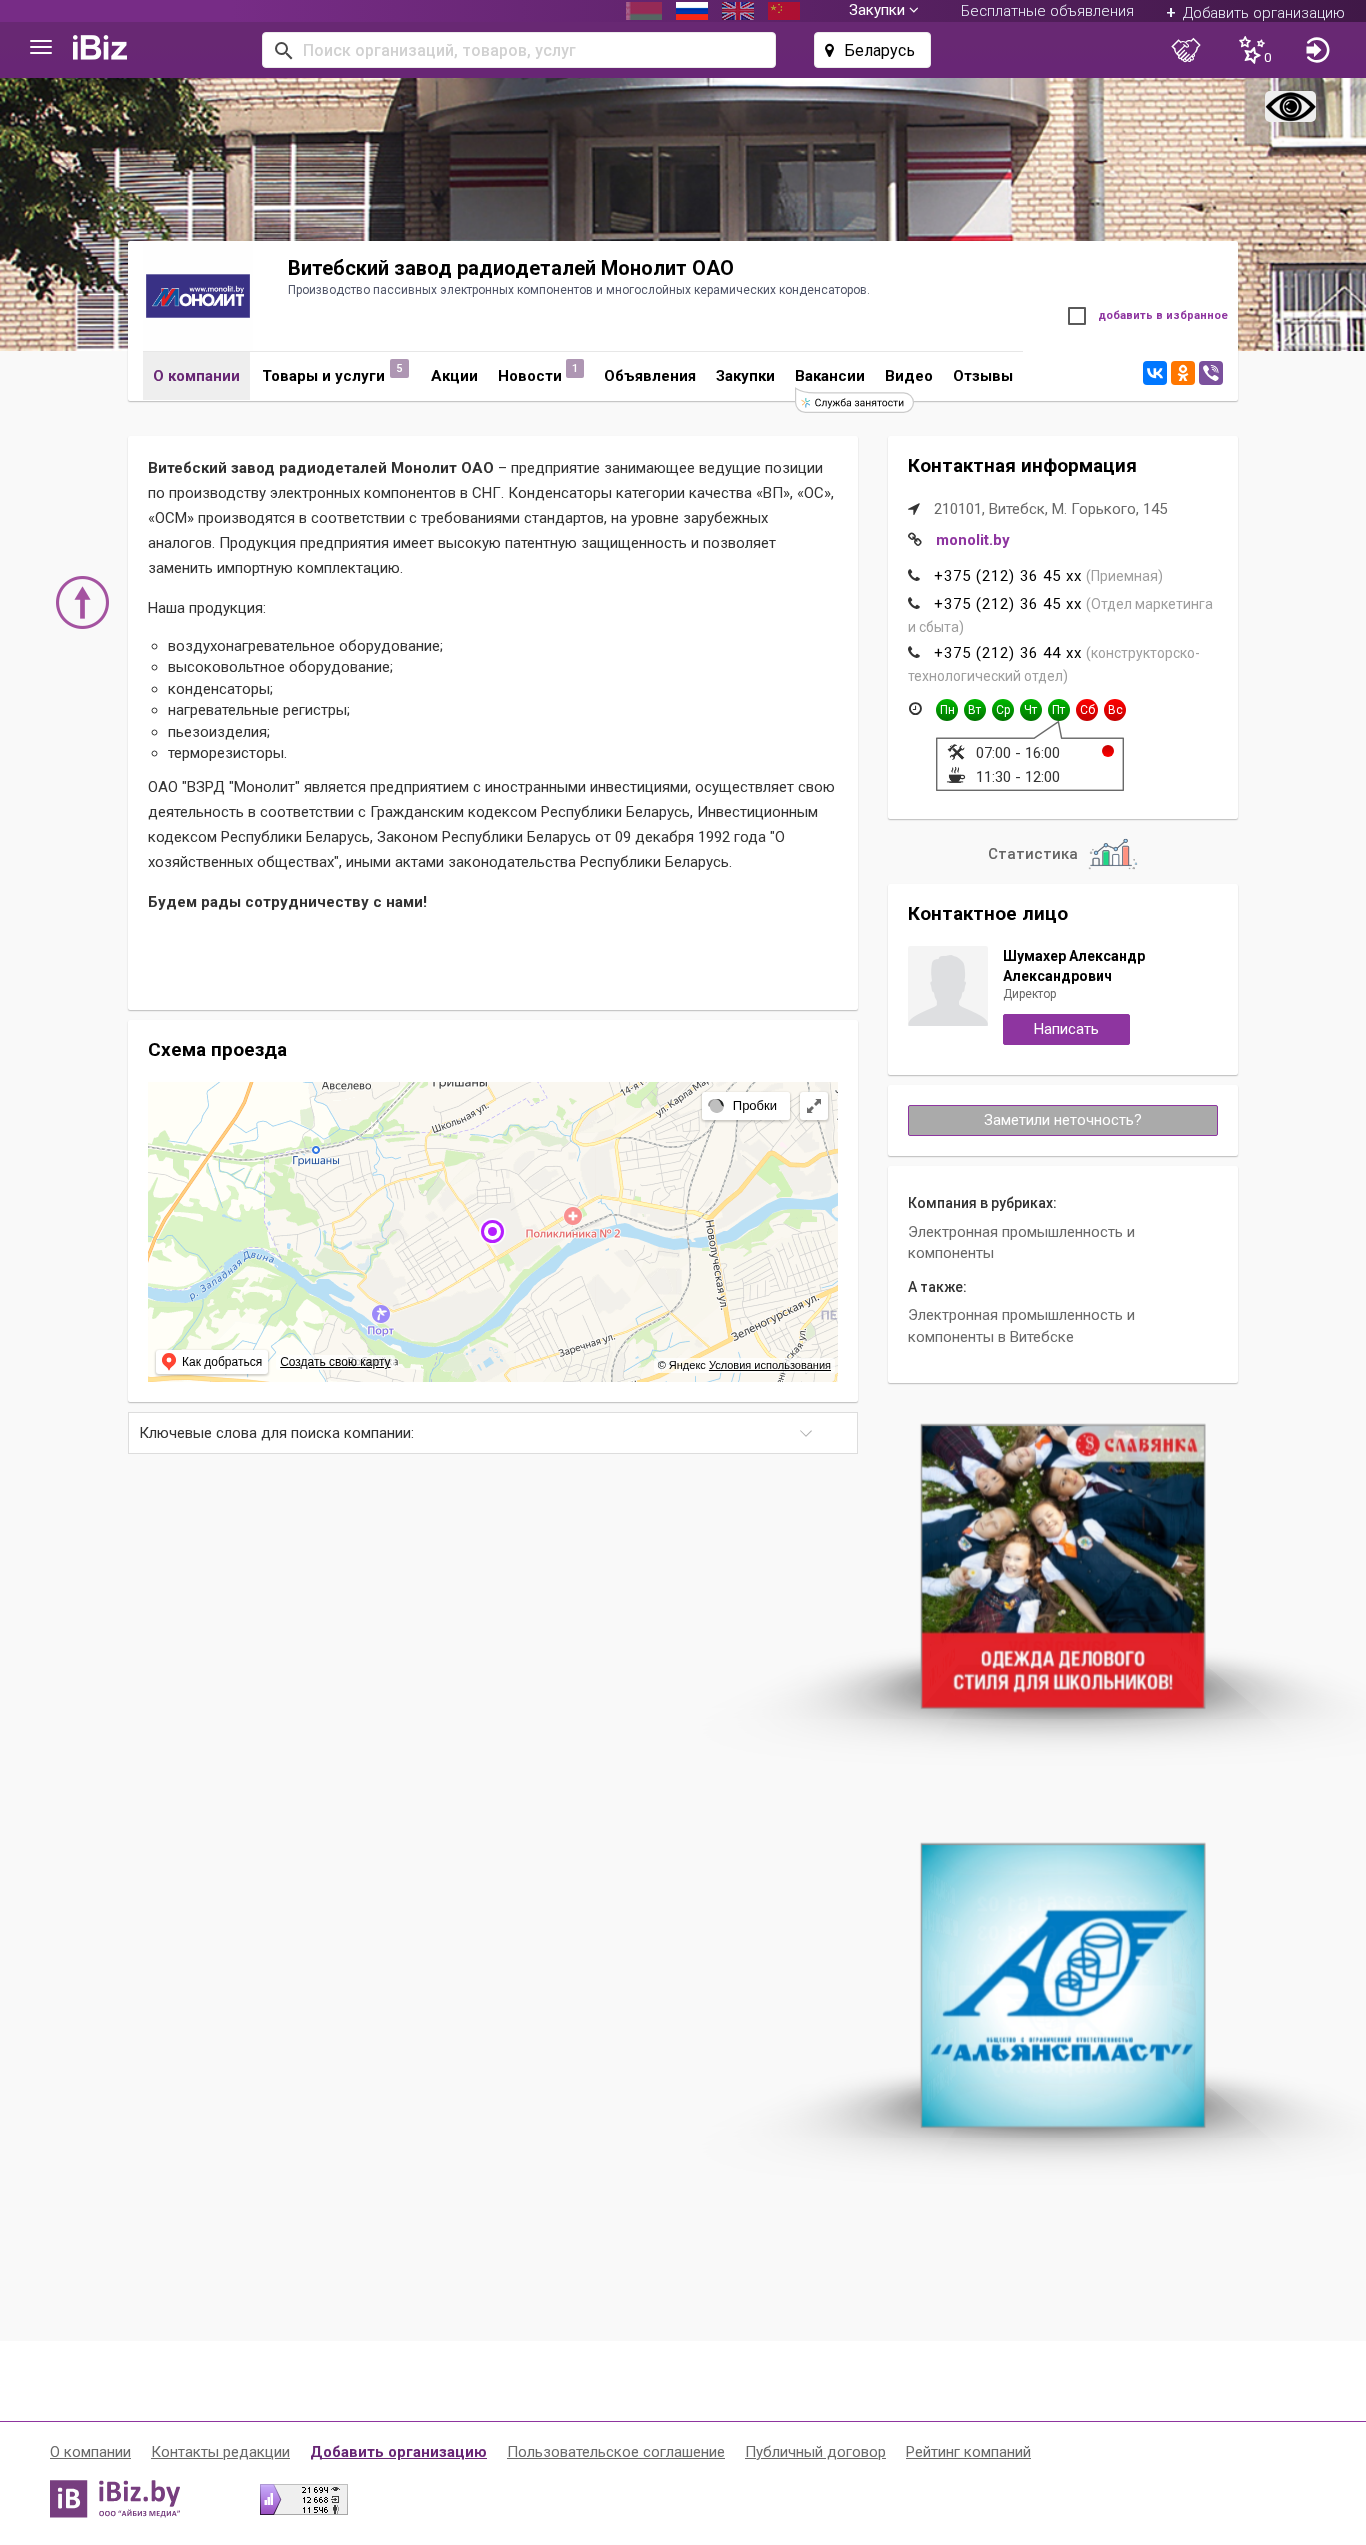Expand 'Ключевые слова для поиска компании' section
Image resolution: width=1366 pixels, height=2545 pixels.
(493, 1433)
